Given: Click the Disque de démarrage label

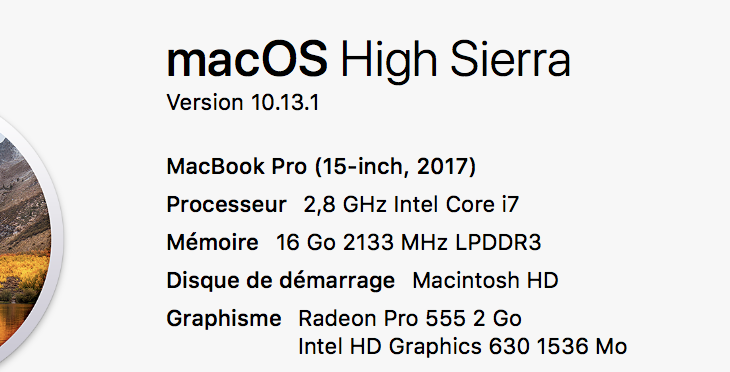Looking at the screenshot, I should (x=281, y=281).
